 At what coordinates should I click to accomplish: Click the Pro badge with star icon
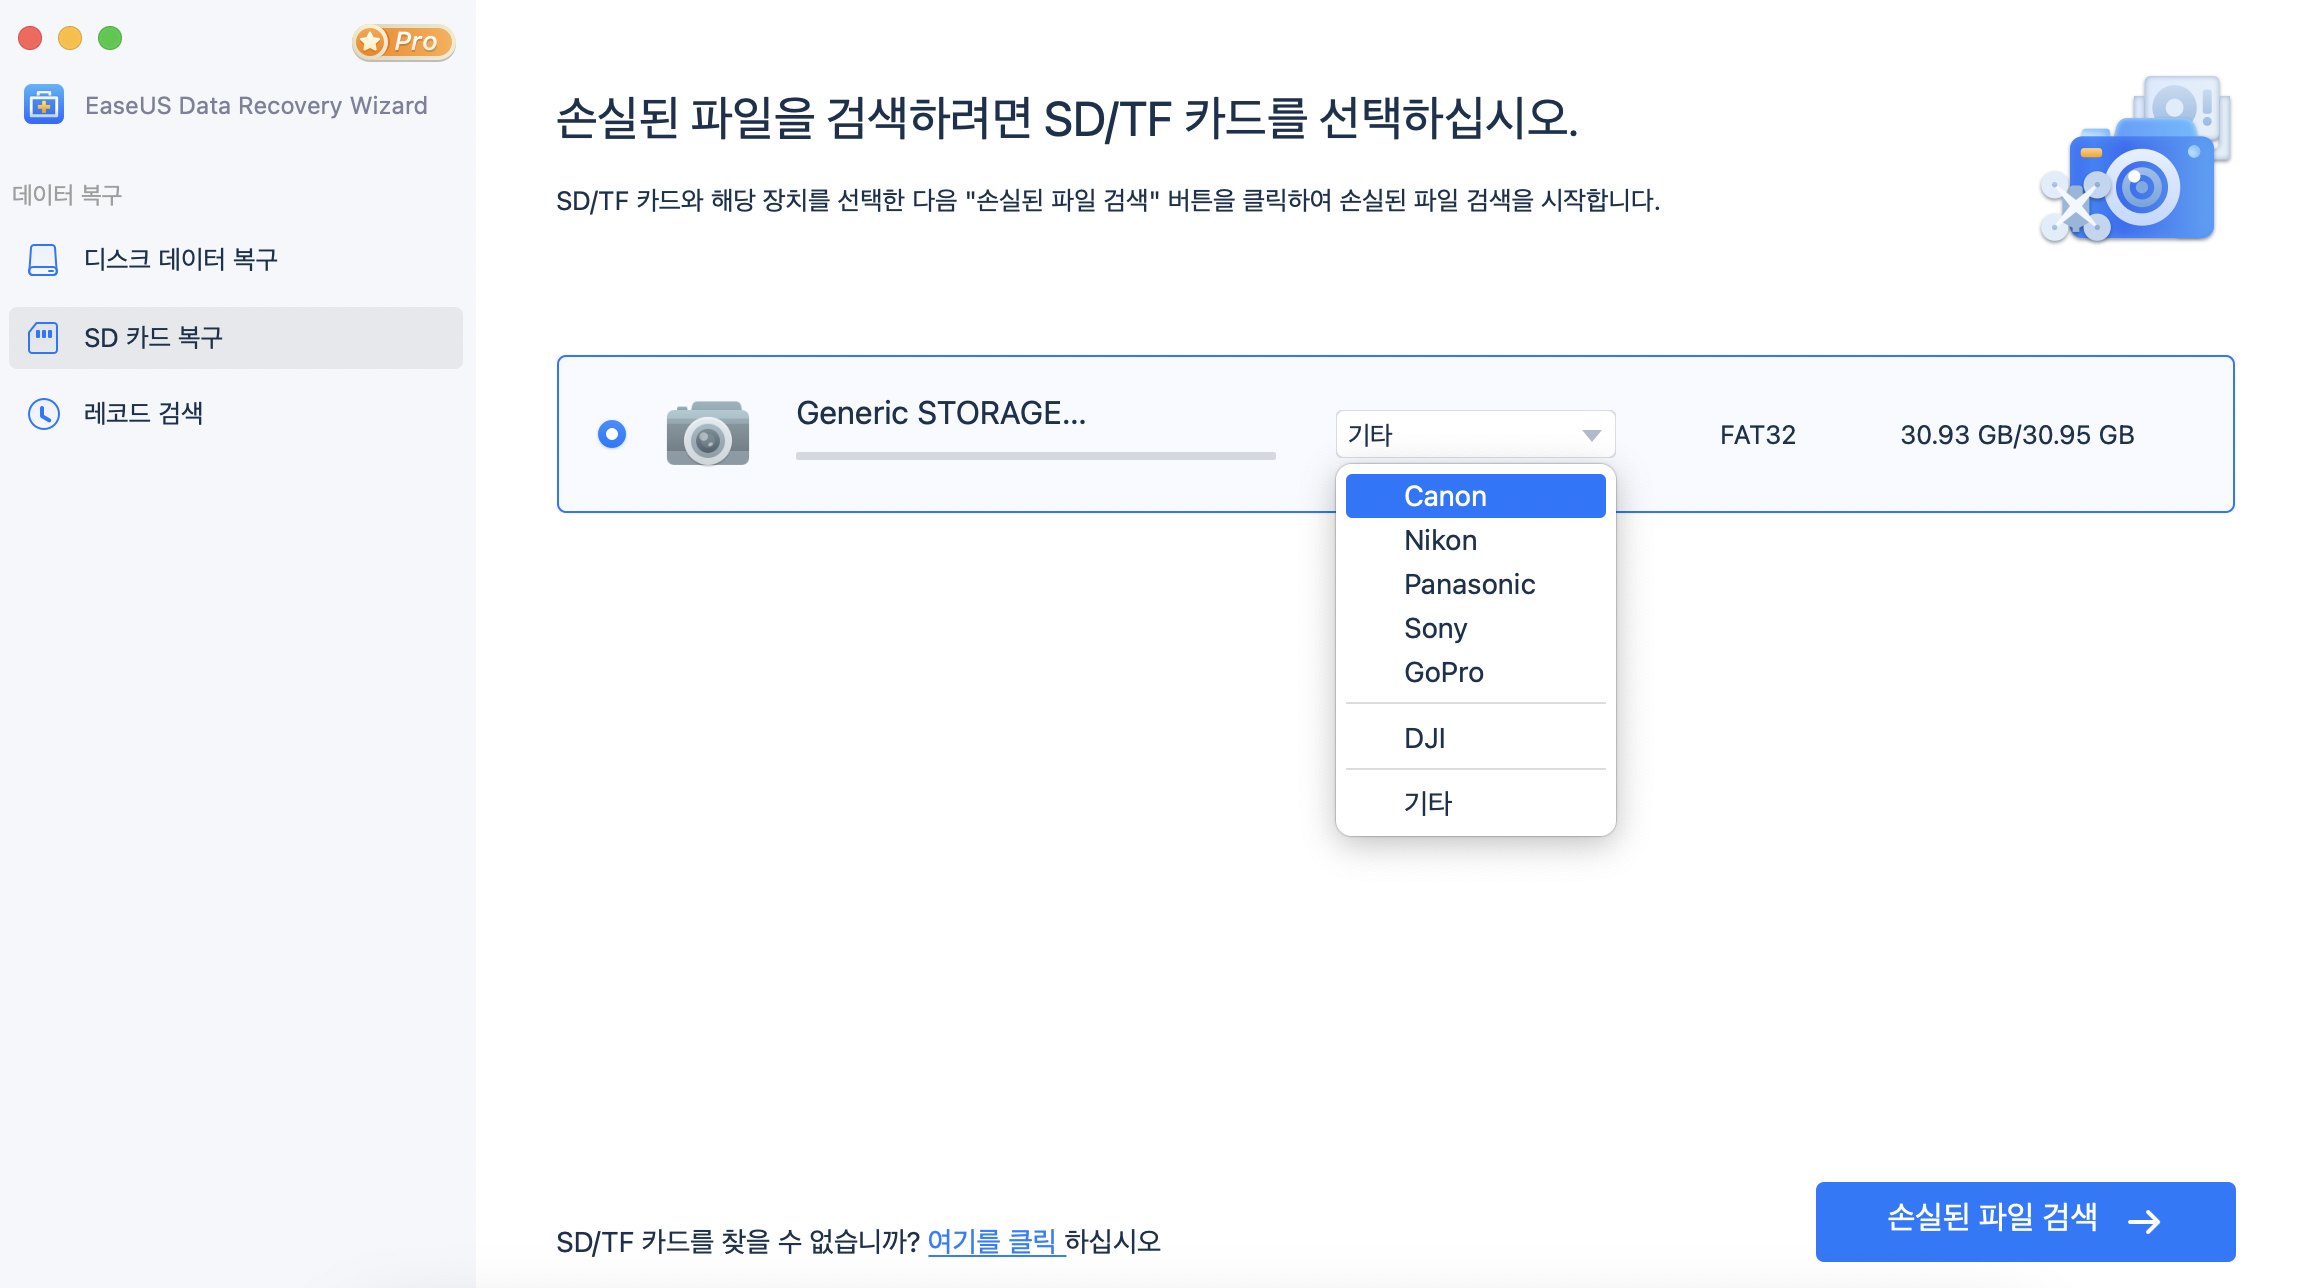point(403,42)
